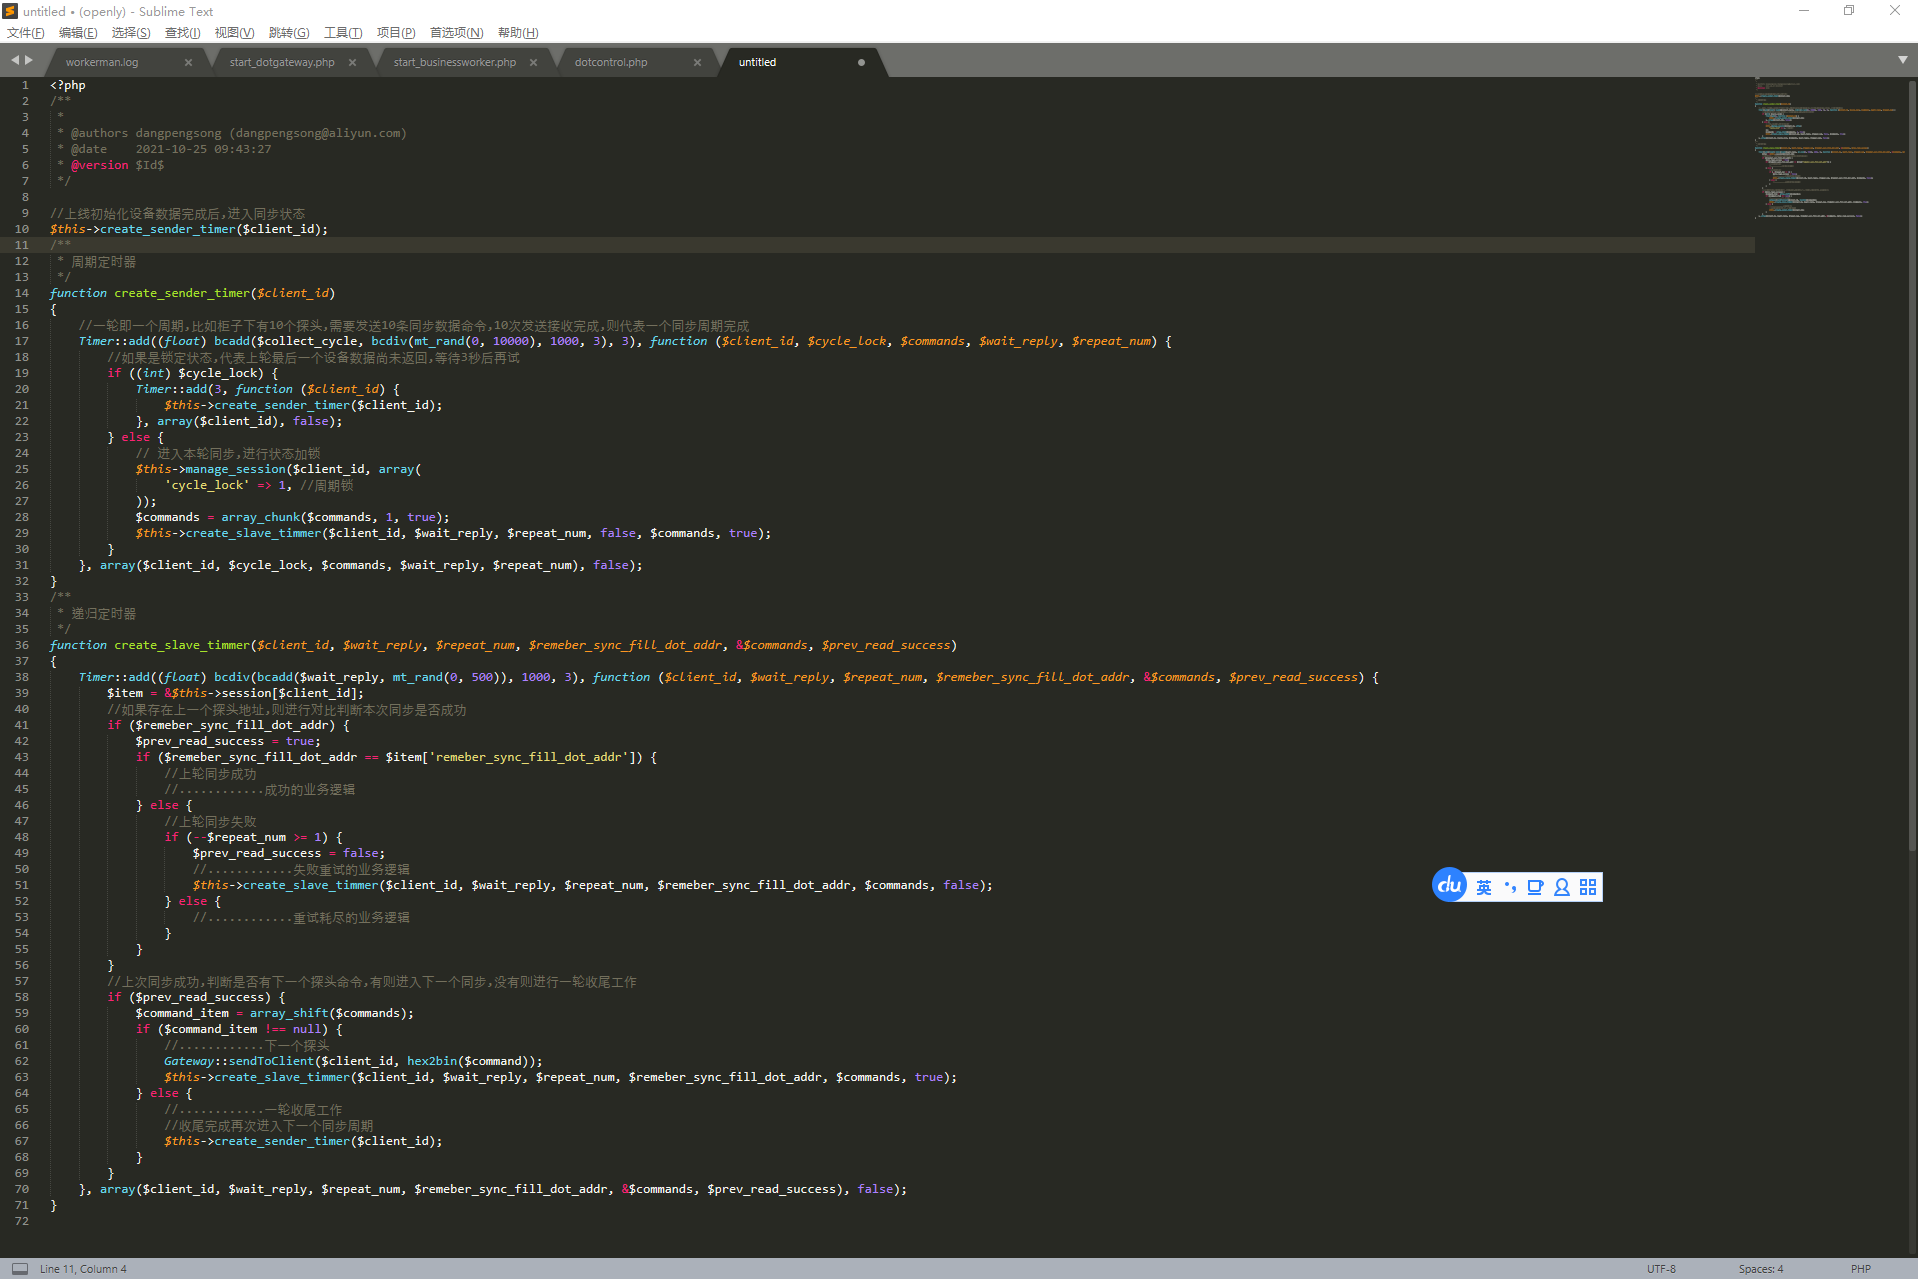Image resolution: width=1918 pixels, height=1279 pixels.
Task: Click line number 14 in the gutter
Action: tap(22, 293)
